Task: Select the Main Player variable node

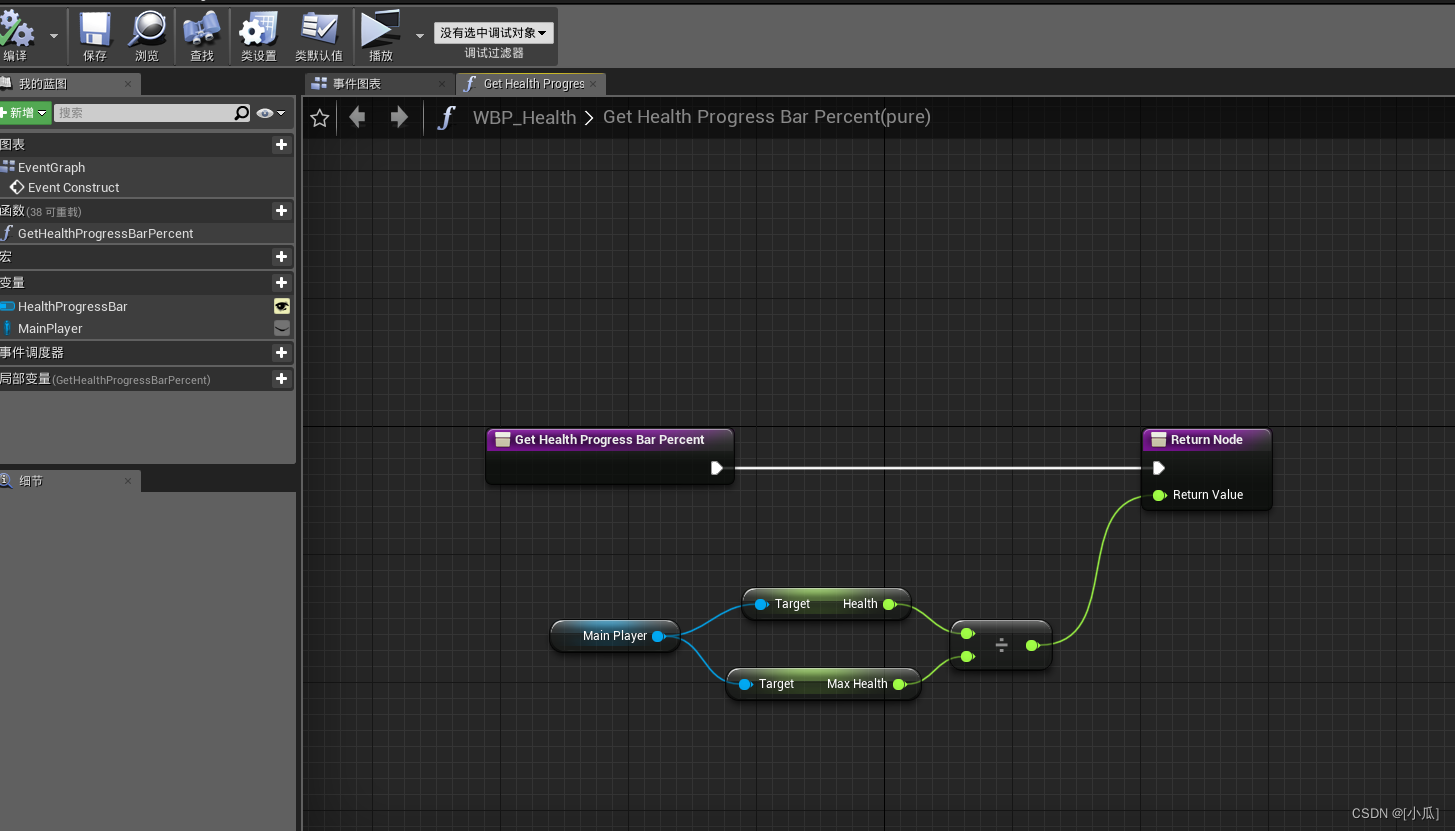Action: [x=615, y=636]
